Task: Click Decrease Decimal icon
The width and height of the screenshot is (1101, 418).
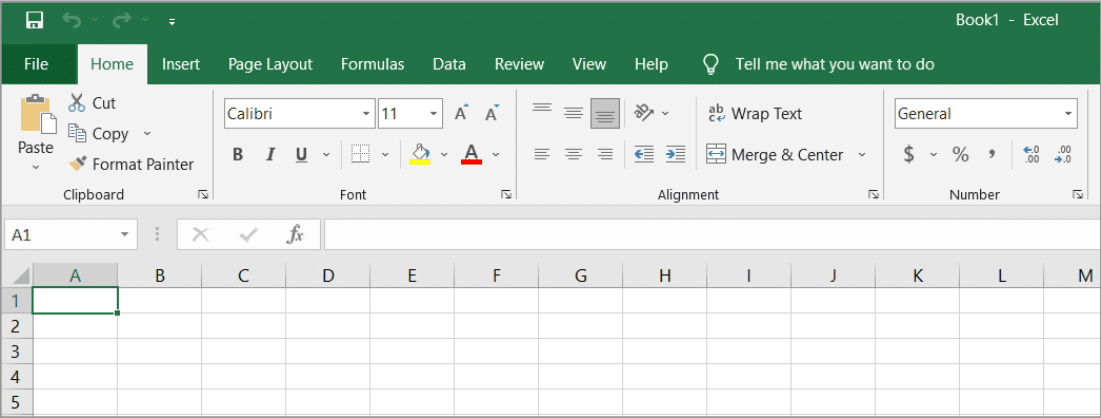Action: pyautogui.click(x=1063, y=155)
